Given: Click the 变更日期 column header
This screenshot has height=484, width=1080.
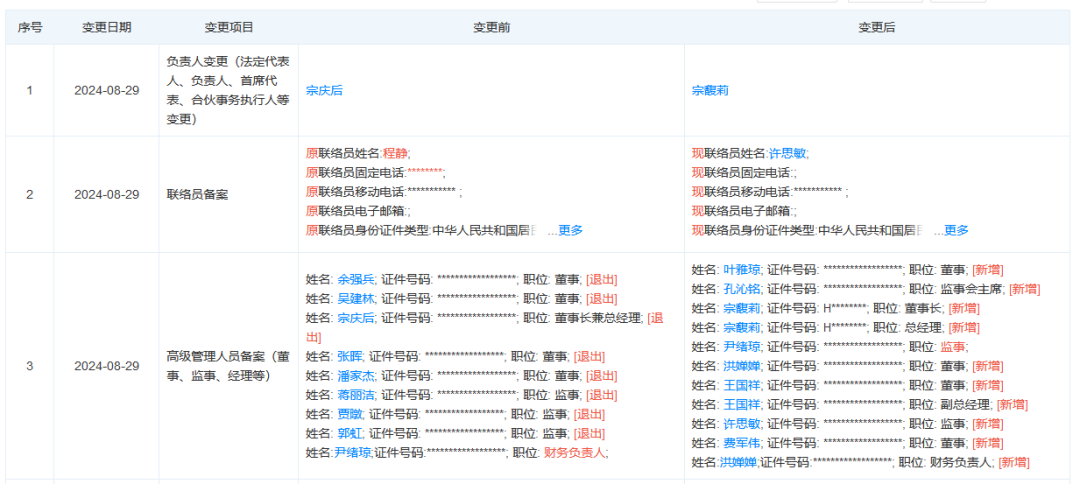Looking at the screenshot, I should click(x=106, y=27).
